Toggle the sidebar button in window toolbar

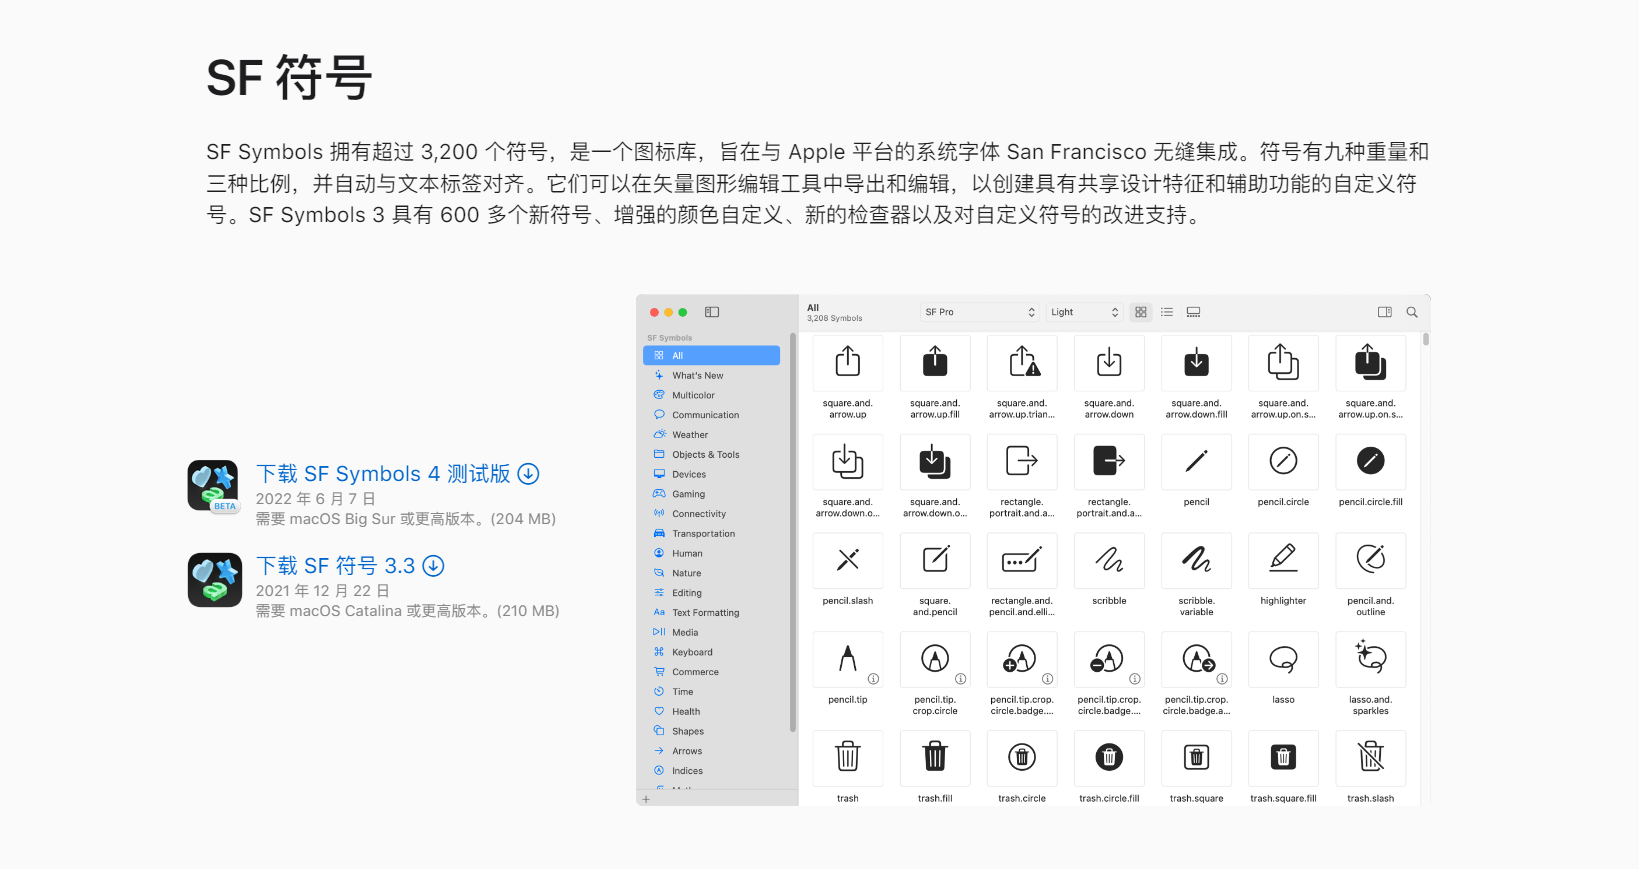pyautogui.click(x=712, y=312)
